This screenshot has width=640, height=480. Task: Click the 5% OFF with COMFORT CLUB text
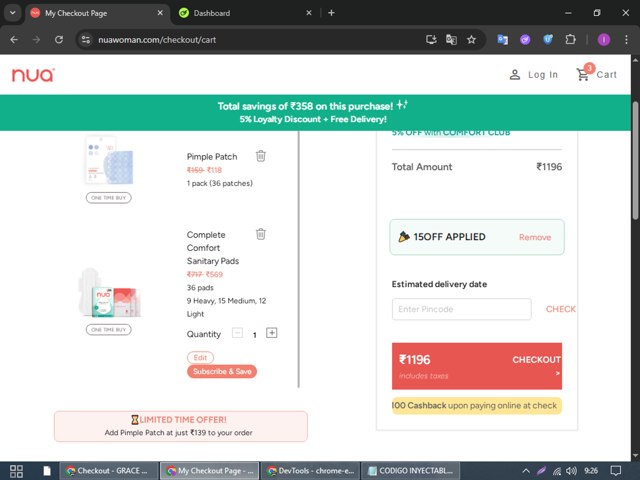(451, 132)
